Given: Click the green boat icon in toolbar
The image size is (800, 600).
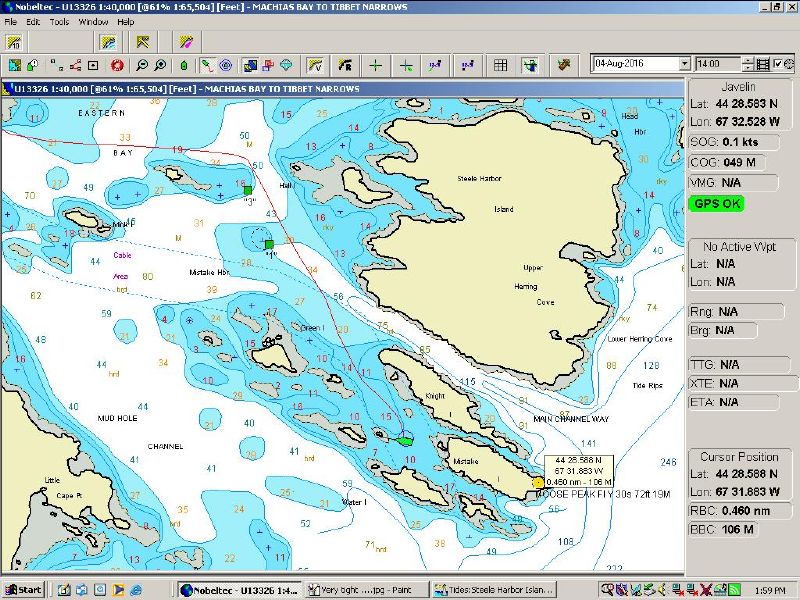Looking at the screenshot, I should coord(184,65).
